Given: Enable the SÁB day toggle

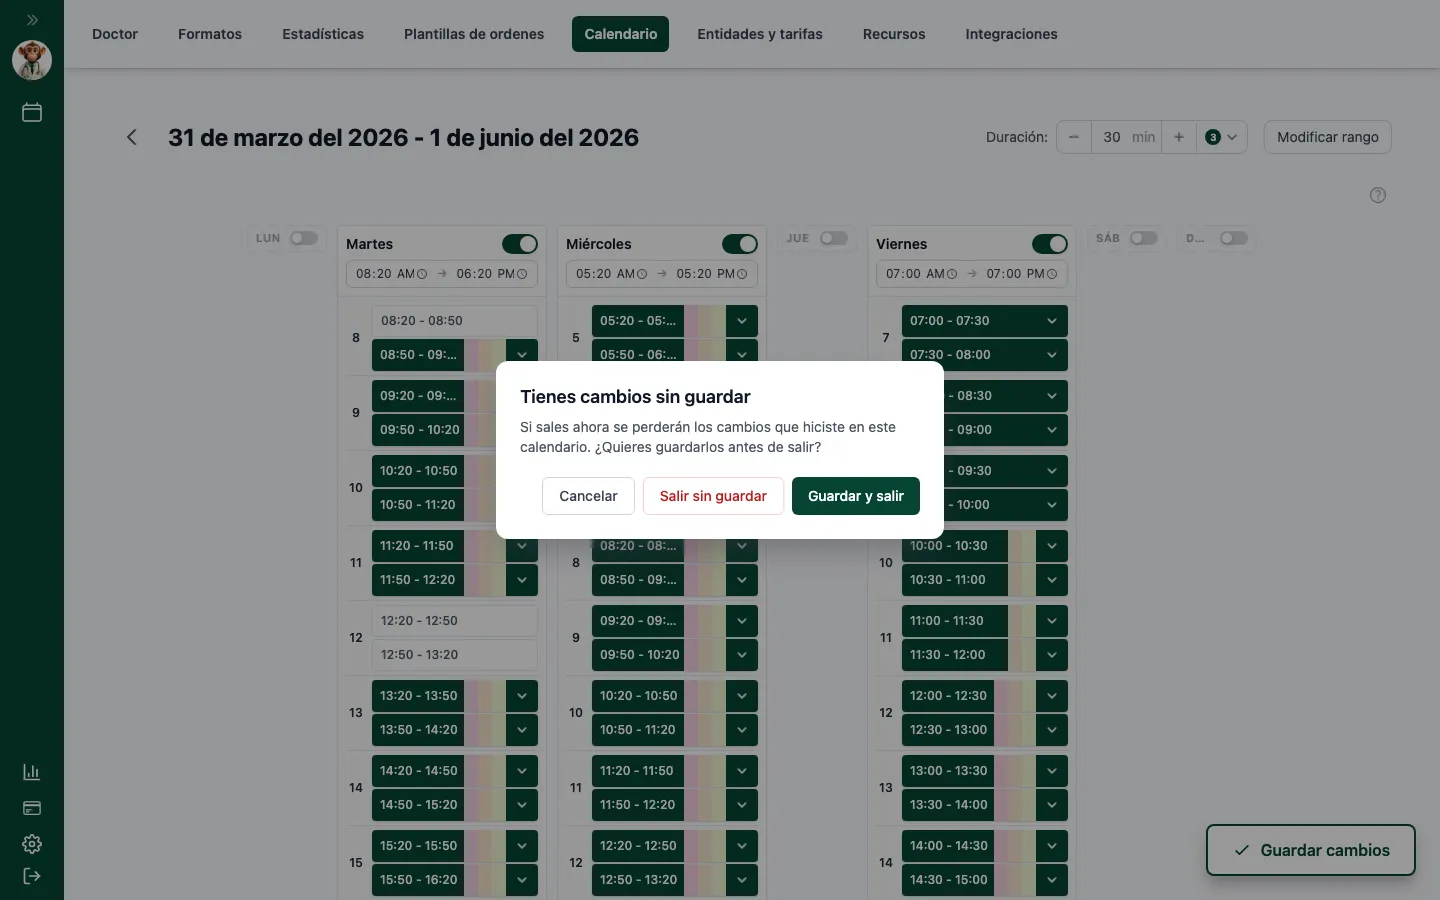Looking at the screenshot, I should [x=1144, y=238].
